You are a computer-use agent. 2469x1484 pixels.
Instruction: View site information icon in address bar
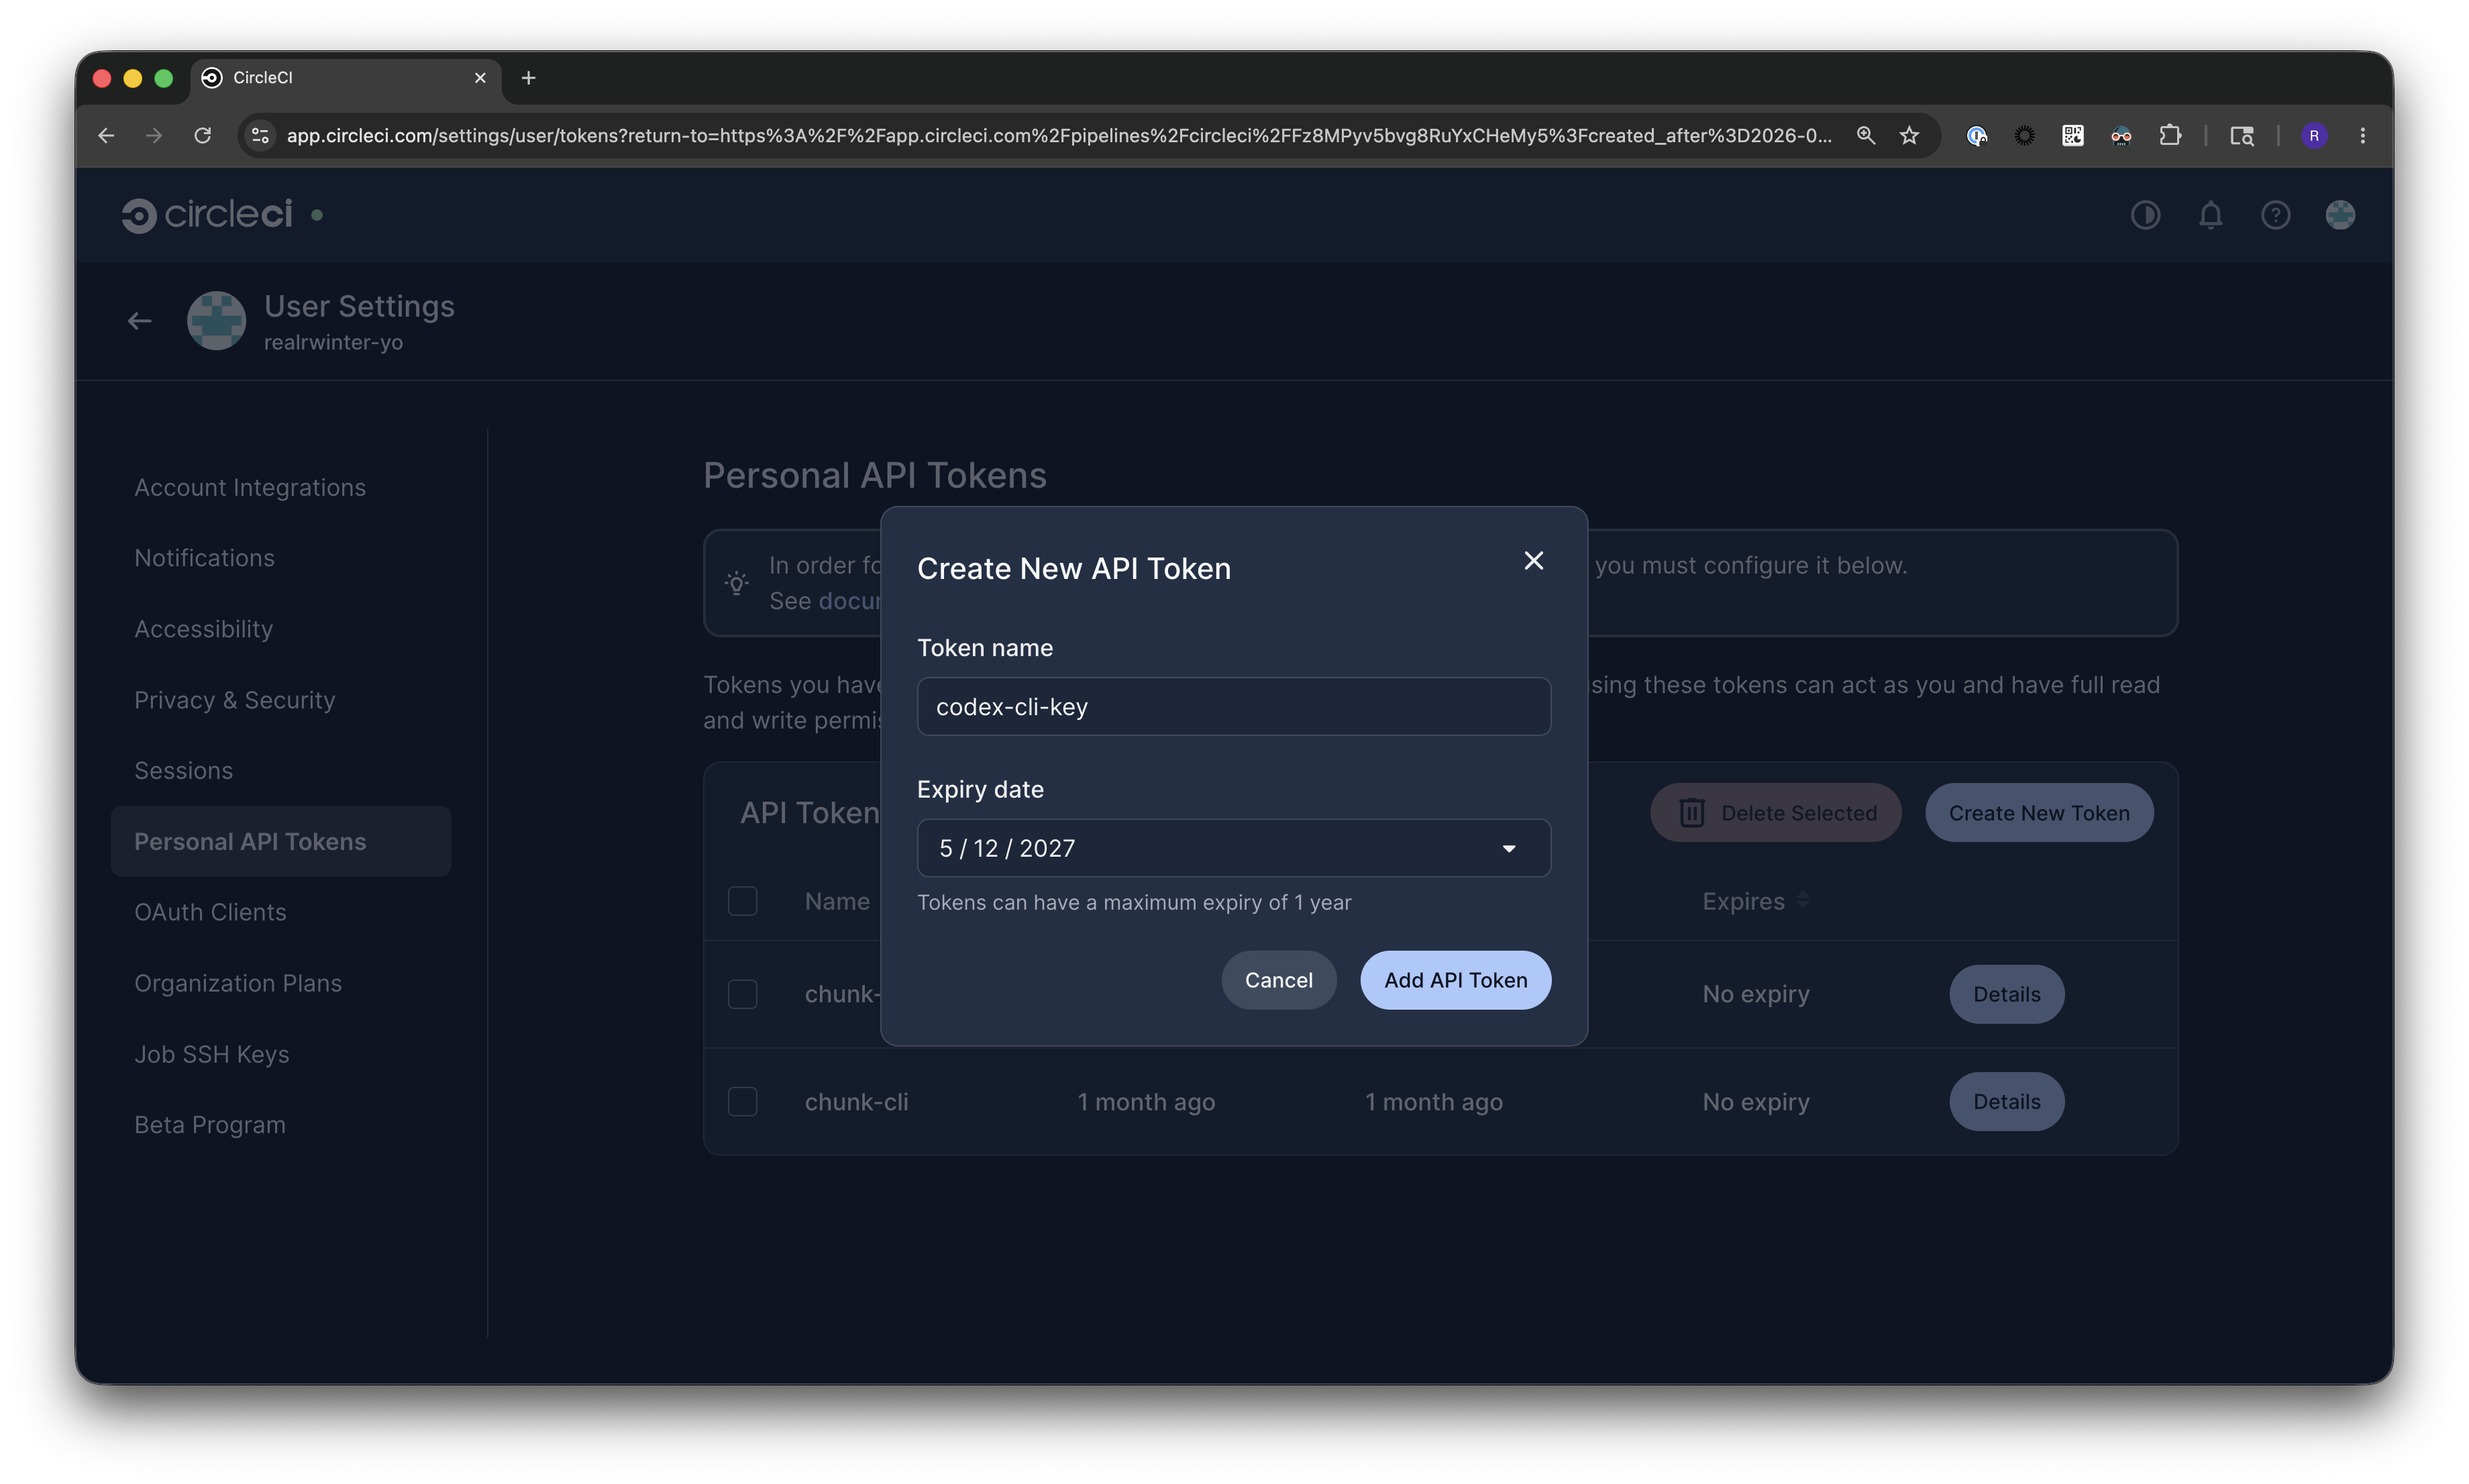point(260,135)
